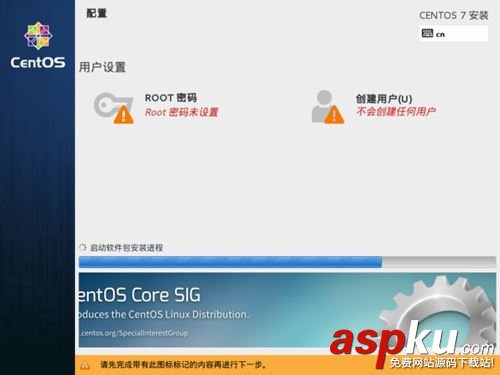500x375 pixels.
Task: Click the warning triangle in bottom bar
Action: [85, 365]
